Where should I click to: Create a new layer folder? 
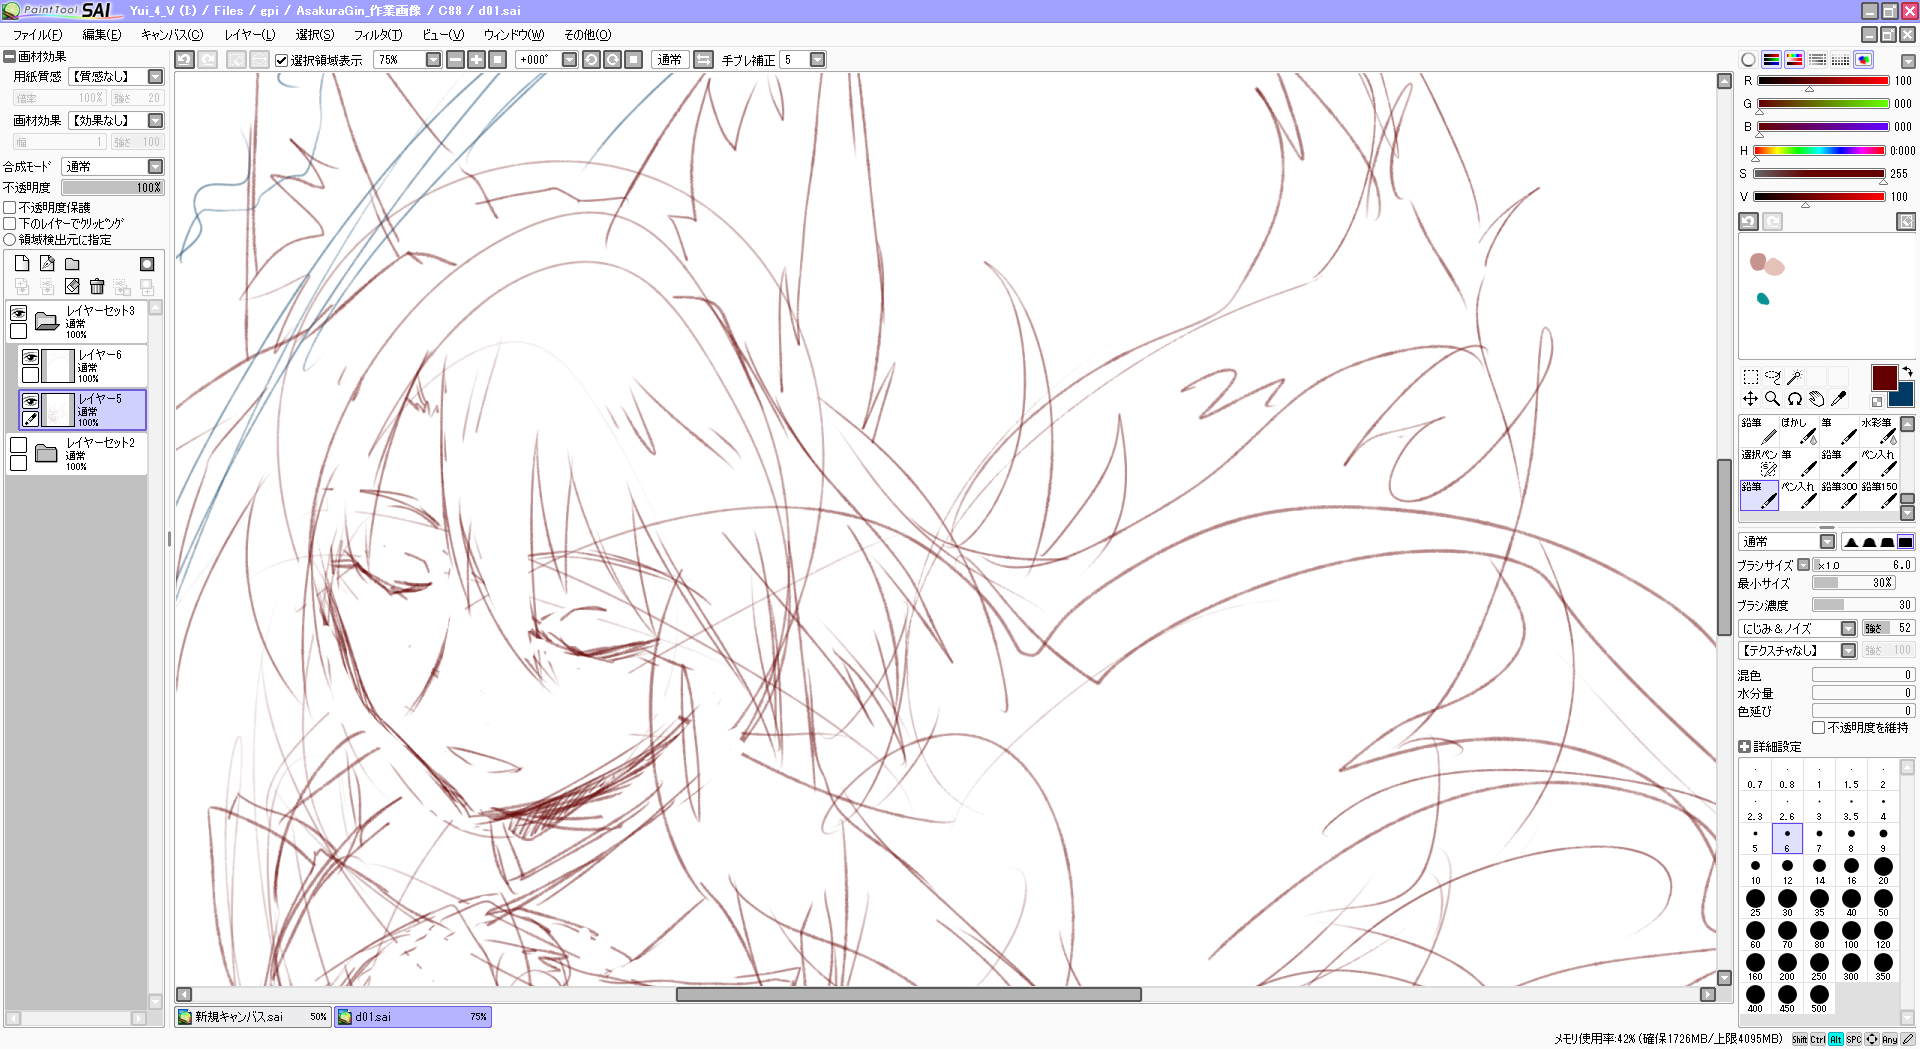click(x=72, y=264)
